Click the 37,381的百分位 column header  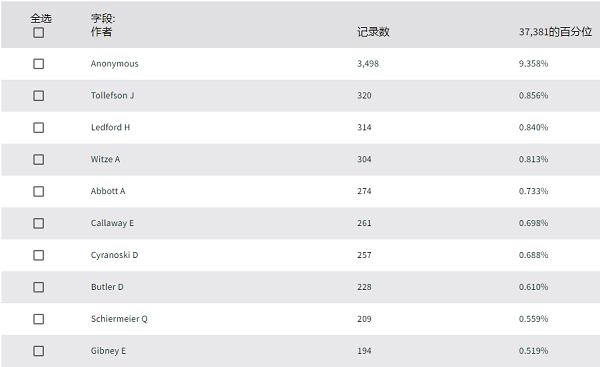point(555,32)
